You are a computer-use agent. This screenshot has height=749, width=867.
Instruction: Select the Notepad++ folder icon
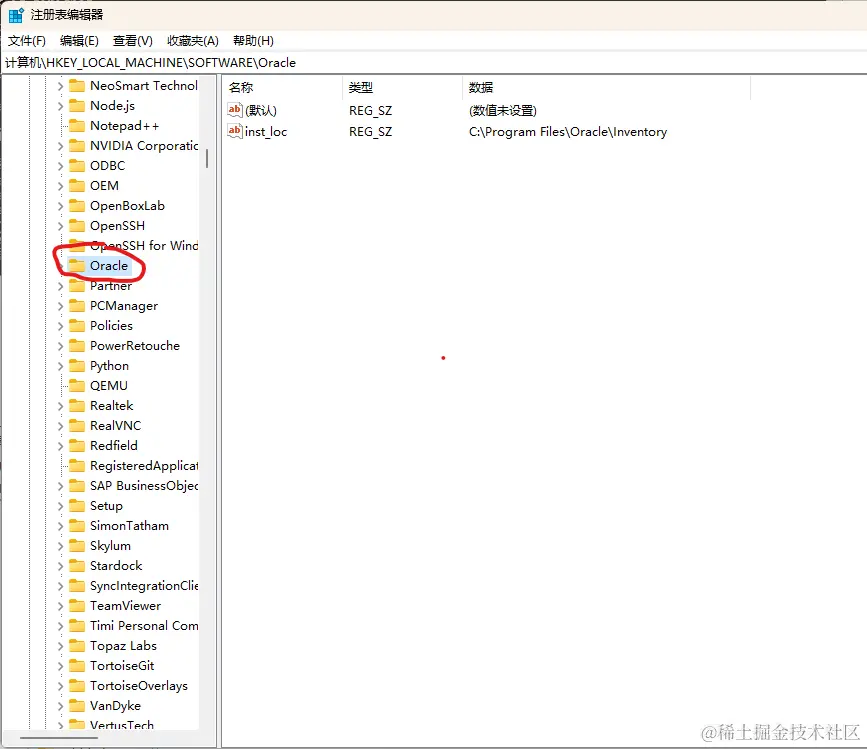point(76,125)
